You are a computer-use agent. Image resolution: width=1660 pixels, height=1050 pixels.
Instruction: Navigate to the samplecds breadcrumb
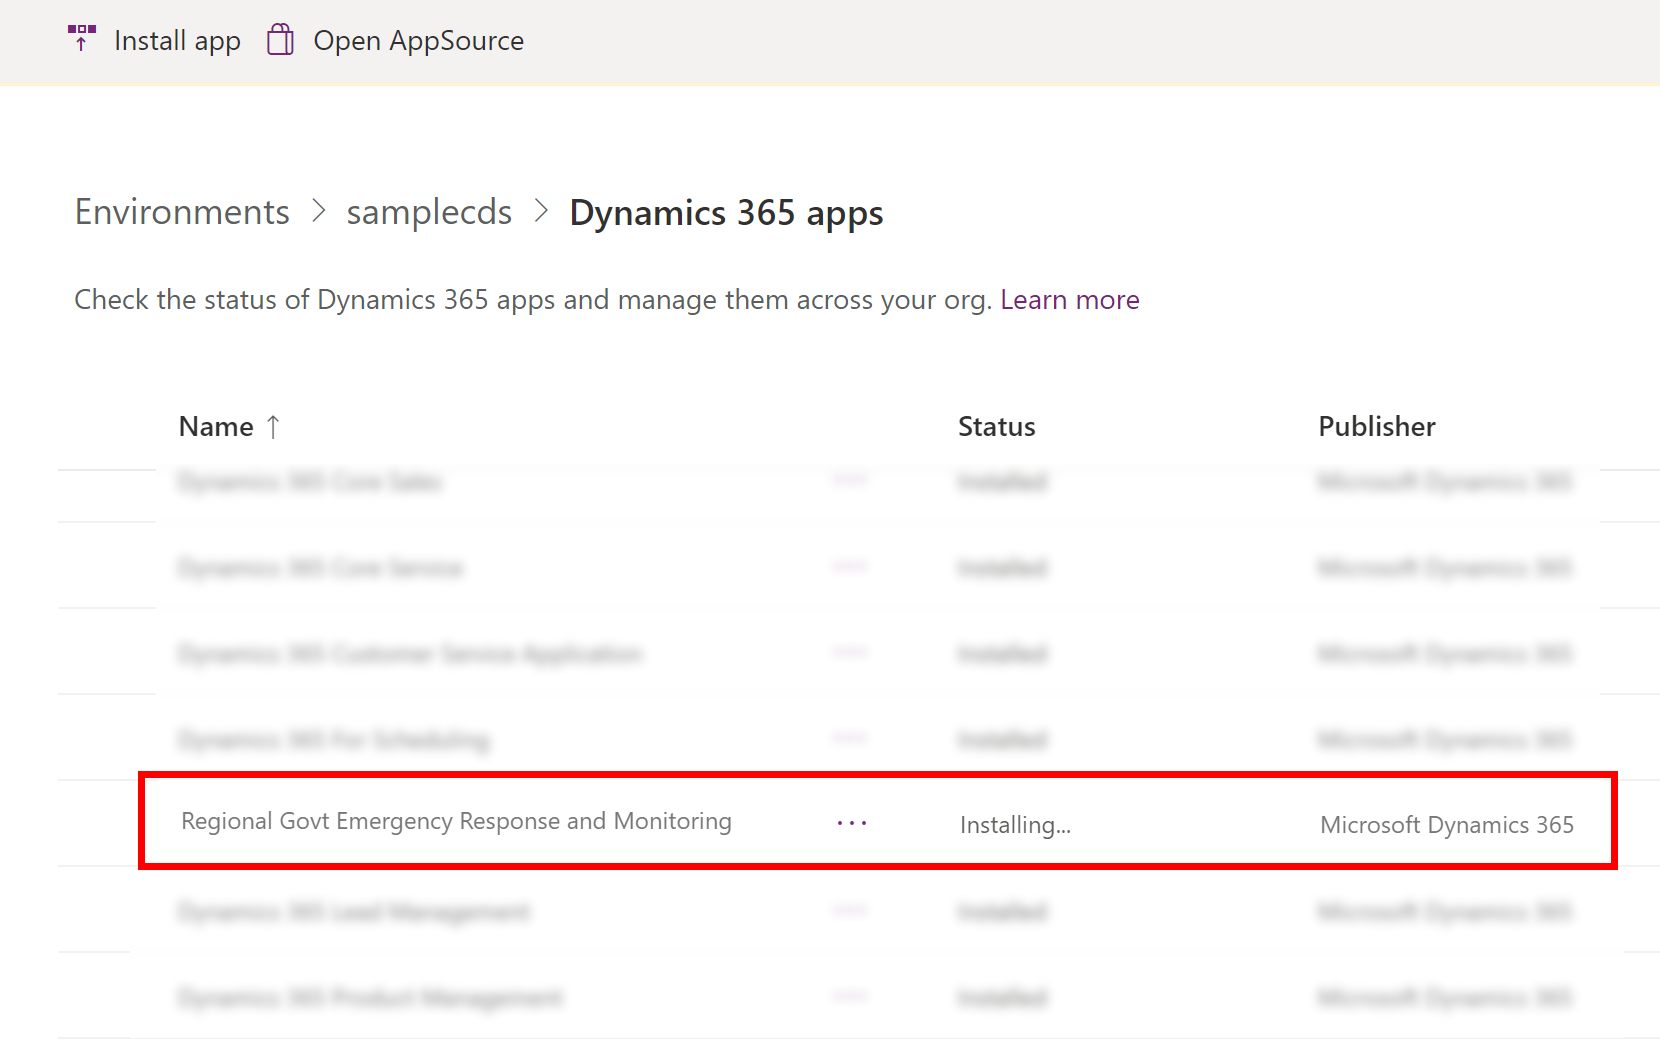pos(429,212)
